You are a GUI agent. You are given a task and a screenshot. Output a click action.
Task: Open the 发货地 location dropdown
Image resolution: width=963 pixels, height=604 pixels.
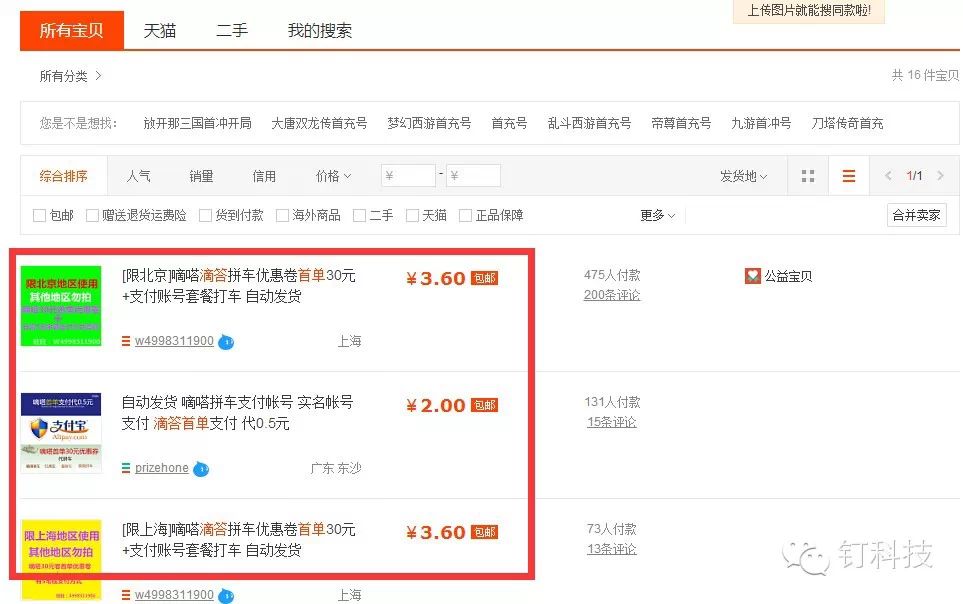click(x=743, y=176)
